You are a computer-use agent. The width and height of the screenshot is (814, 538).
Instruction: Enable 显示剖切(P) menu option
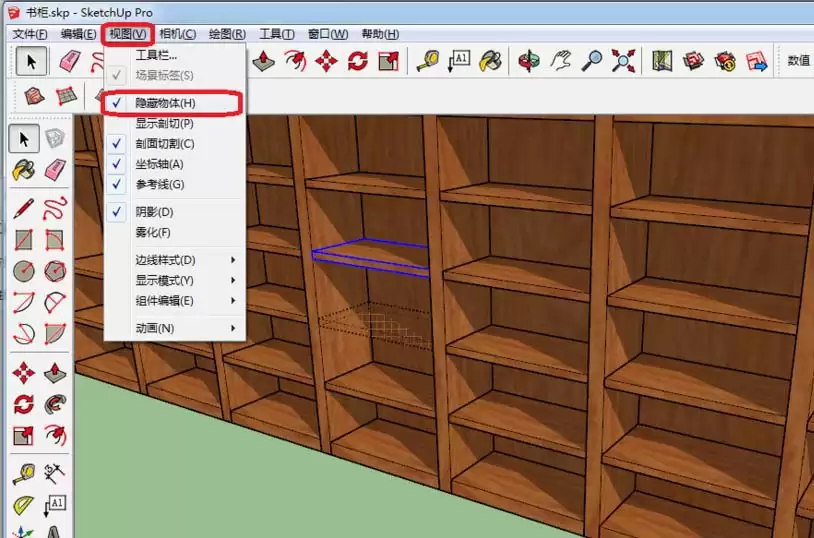174,123
